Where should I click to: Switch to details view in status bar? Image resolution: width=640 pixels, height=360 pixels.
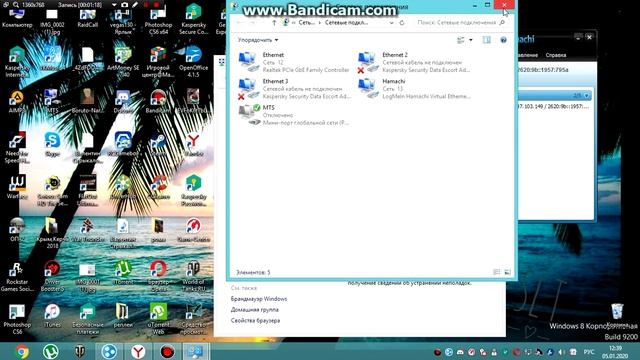pyautogui.click(x=497, y=272)
